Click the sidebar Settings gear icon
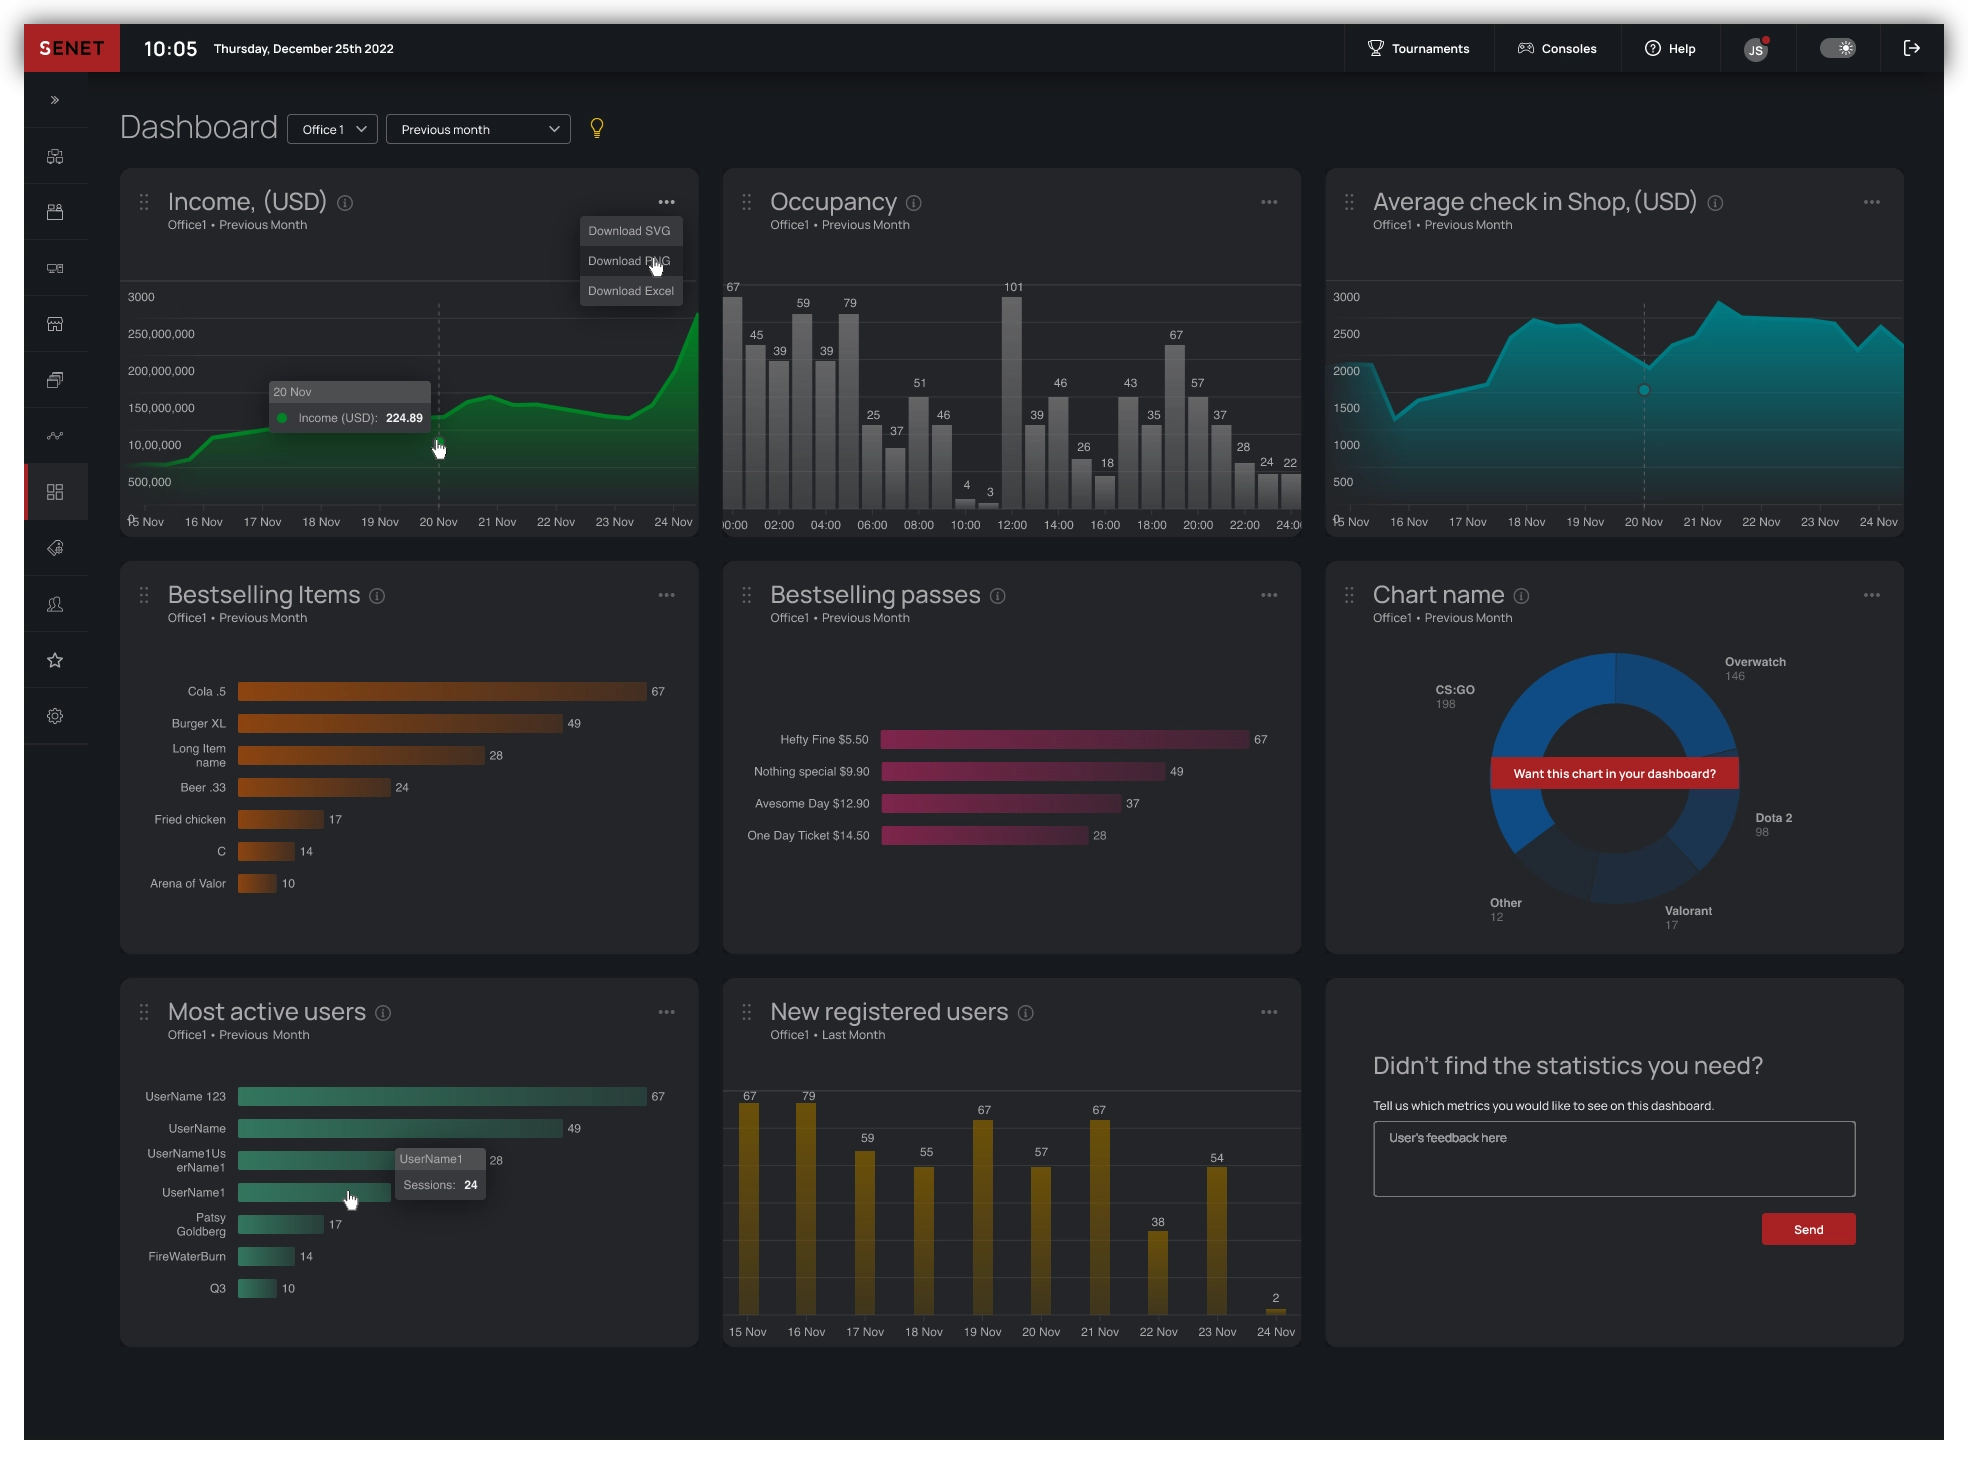The width and height of the screenshot is (1968, 1464). pyautogui.click(x=55, y=717)
